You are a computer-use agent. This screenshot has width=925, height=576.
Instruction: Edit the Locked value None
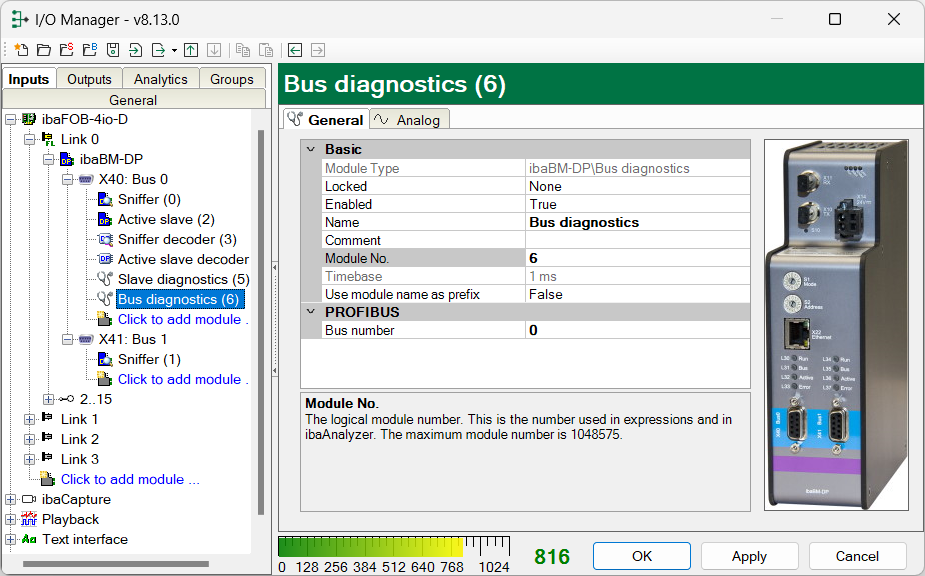[x=638, y=186]
